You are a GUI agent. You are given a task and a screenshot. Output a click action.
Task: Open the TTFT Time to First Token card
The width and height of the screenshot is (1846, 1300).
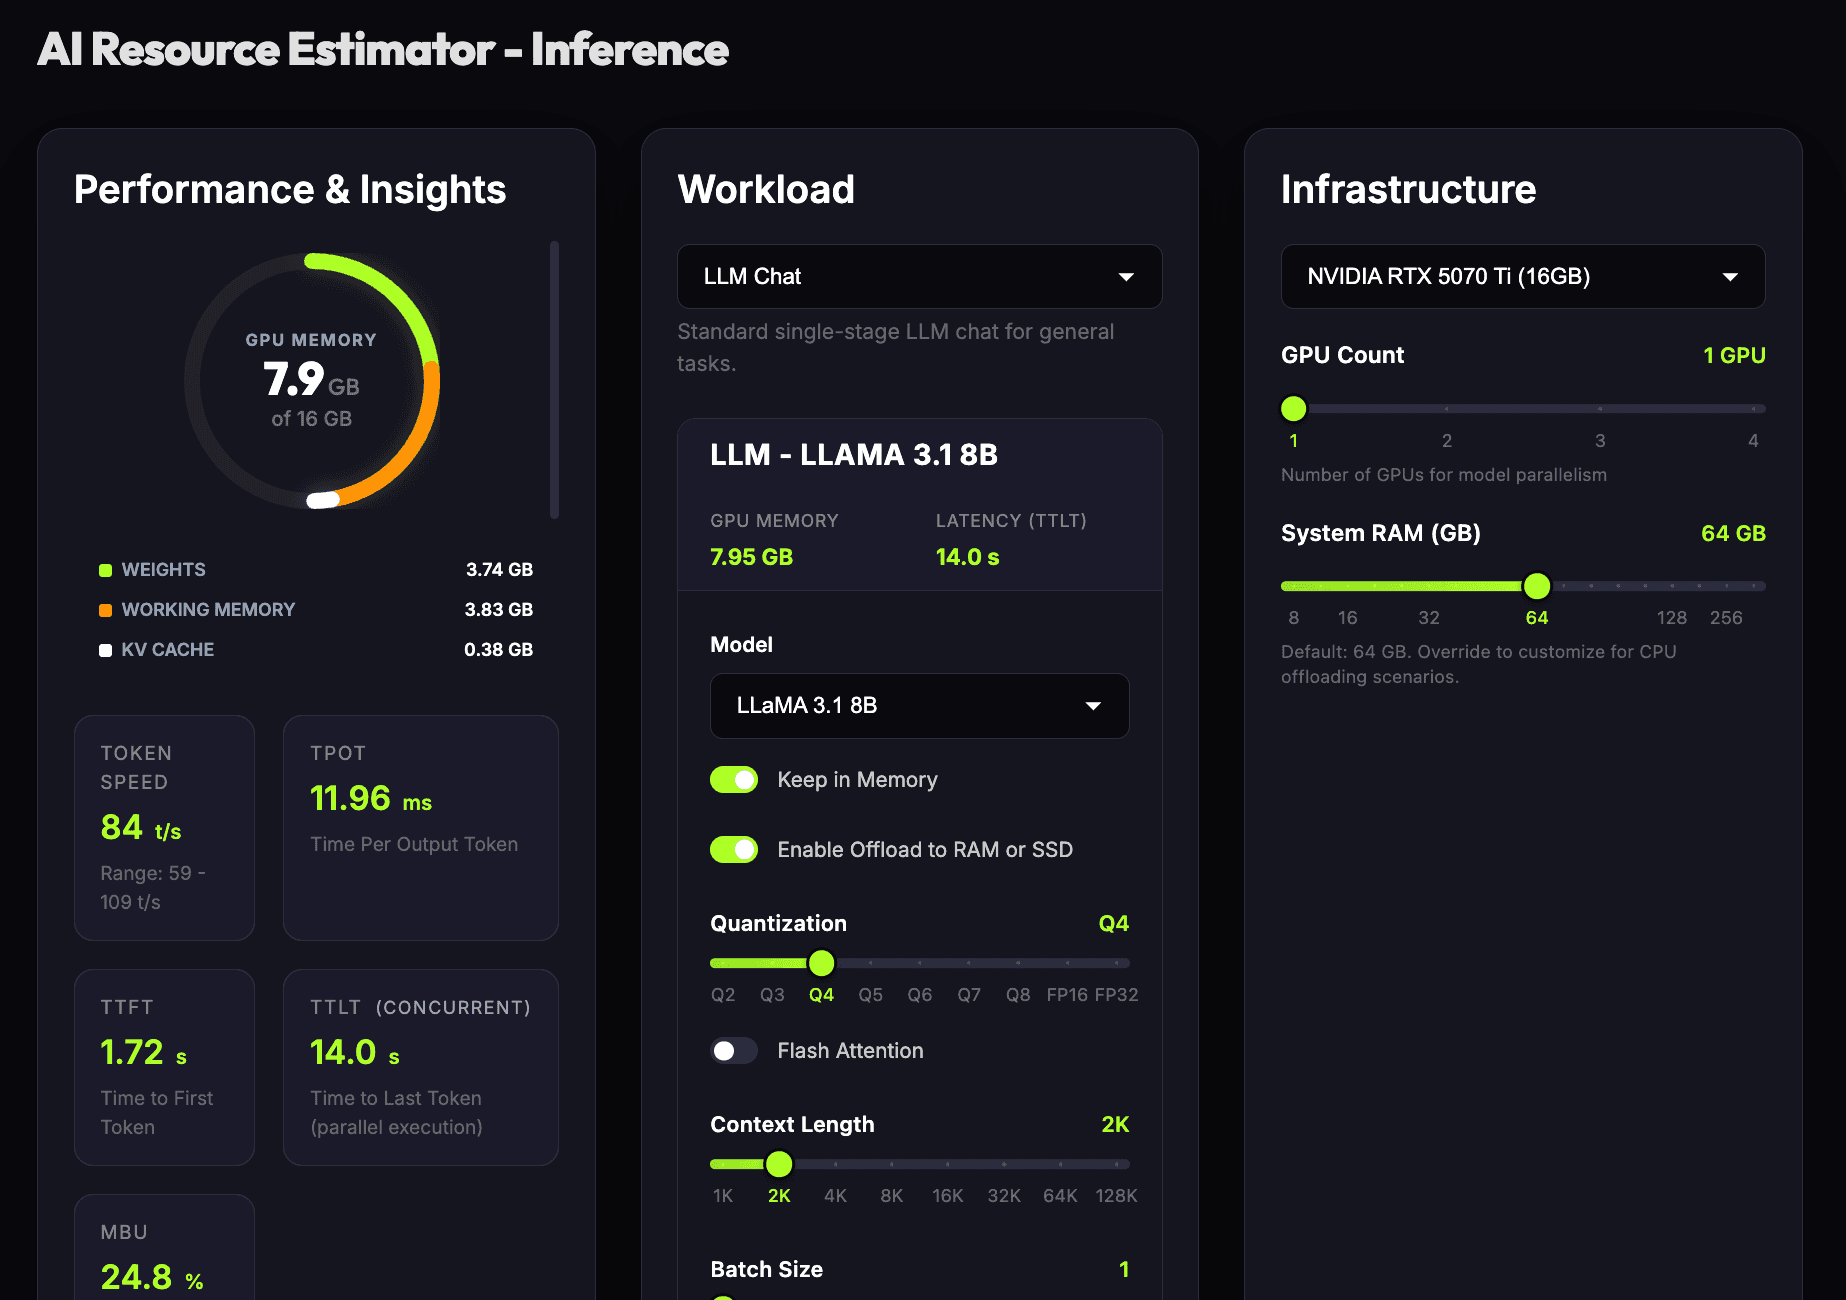164,1066
